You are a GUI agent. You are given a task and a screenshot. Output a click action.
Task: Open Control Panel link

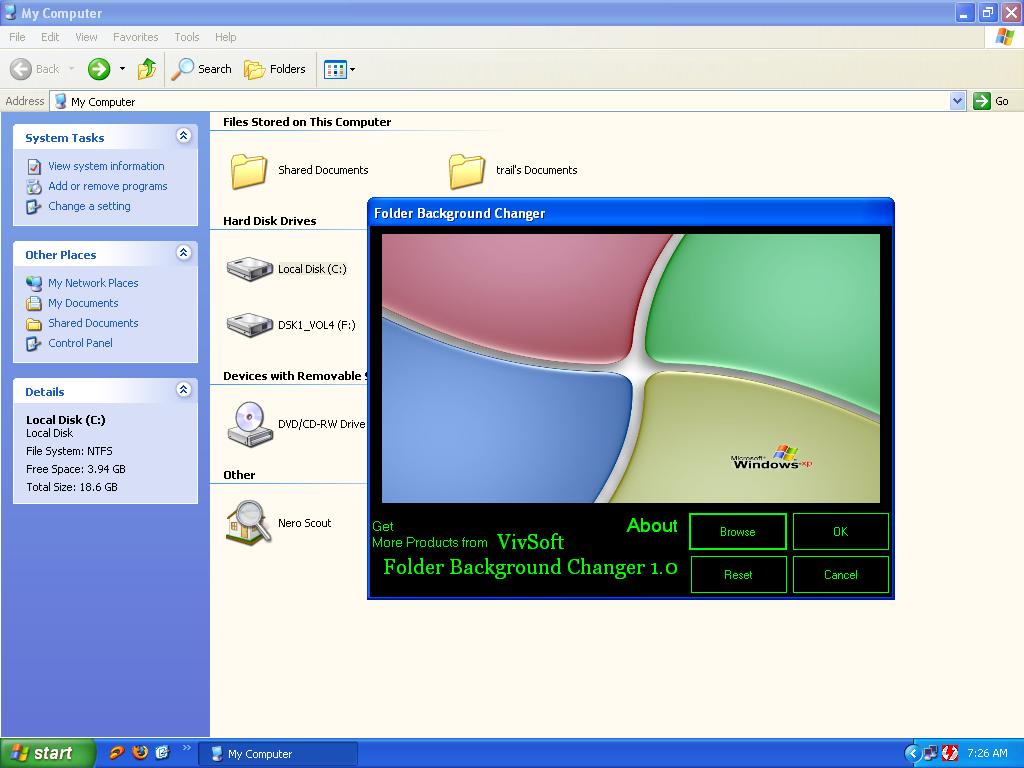(x=80, y=343)
